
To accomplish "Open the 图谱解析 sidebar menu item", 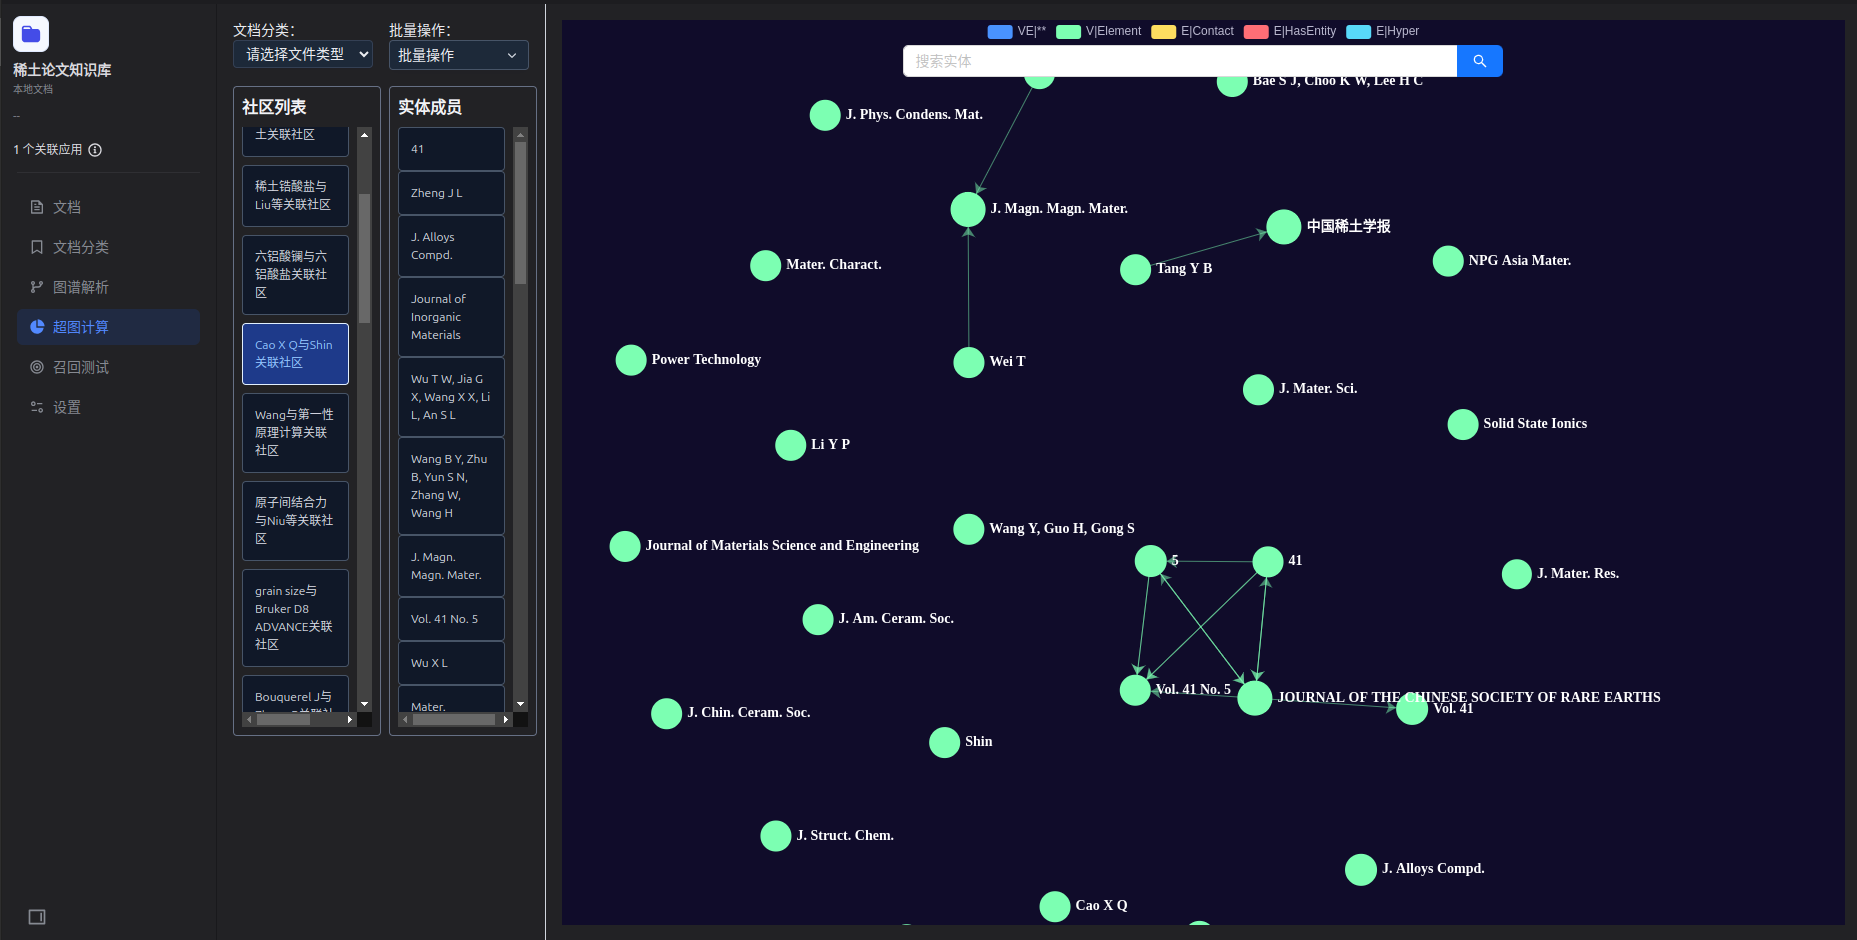I will pos(108,287).
